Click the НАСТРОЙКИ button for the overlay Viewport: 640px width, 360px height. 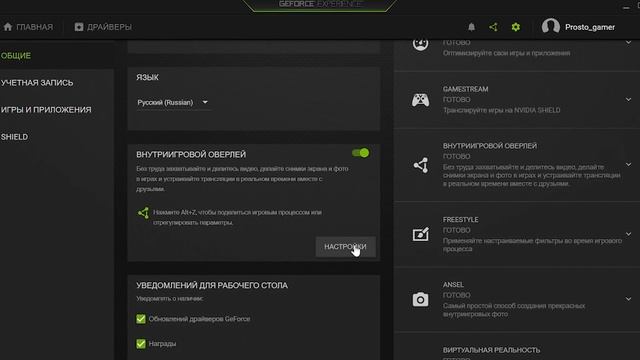pyautogui.click(x=345, y=247)
